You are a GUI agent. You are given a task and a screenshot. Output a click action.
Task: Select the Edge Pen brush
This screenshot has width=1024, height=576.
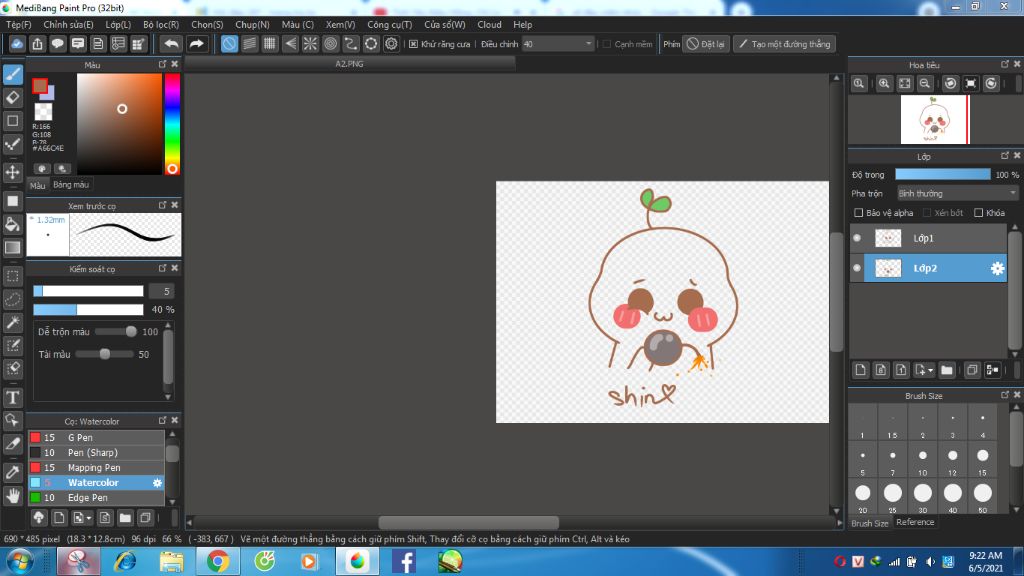(x=95, y=498)
